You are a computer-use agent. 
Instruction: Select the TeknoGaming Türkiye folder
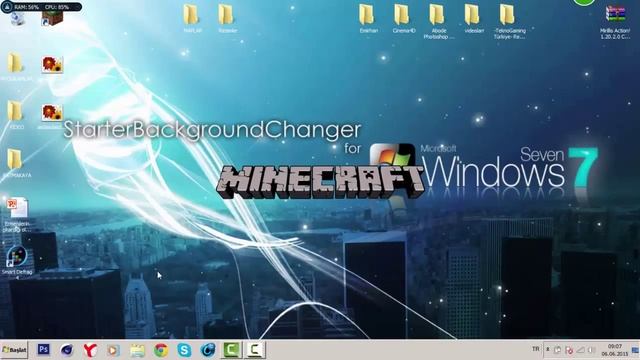(509, 22)
